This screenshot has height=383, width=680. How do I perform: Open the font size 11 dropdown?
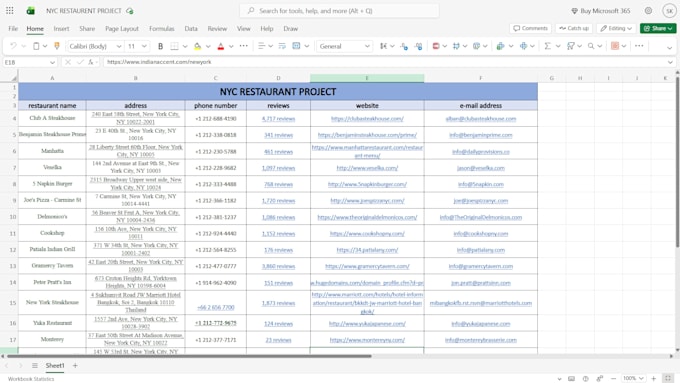point(144,46)
